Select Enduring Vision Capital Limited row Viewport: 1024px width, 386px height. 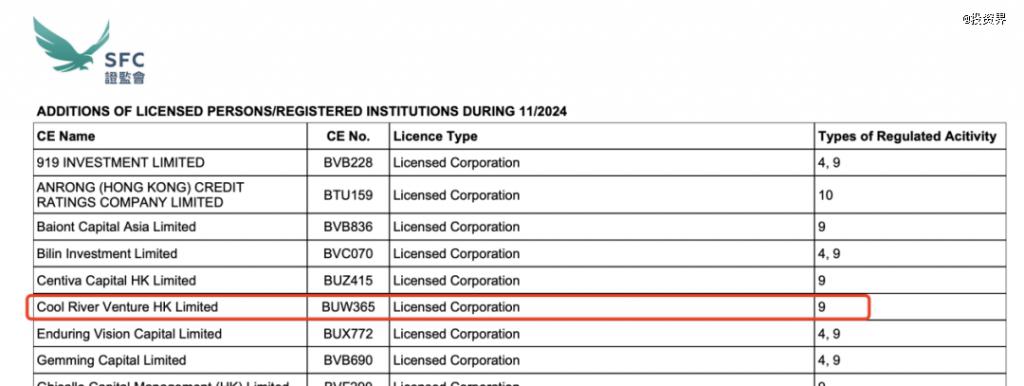point(520,334)
